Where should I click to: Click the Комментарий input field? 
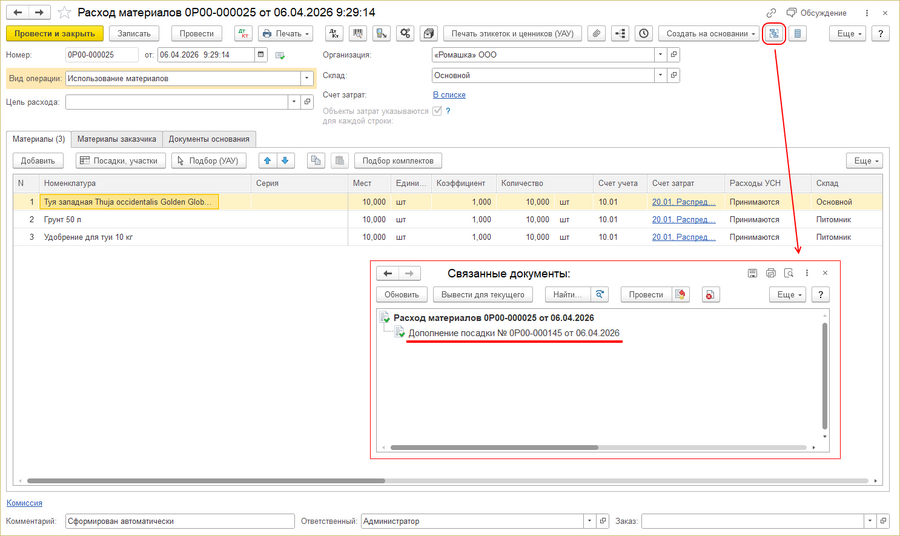coord(178,521)
